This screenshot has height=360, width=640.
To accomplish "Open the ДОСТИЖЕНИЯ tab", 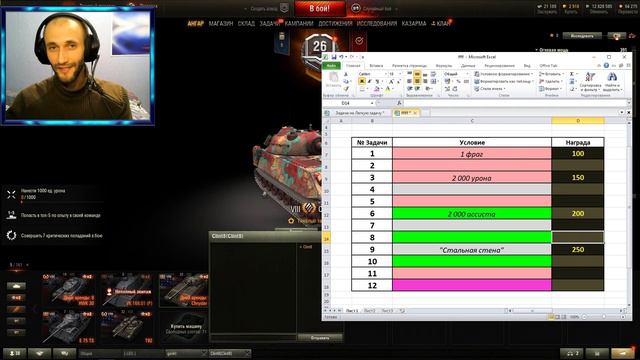I will (x=335, y=23).
